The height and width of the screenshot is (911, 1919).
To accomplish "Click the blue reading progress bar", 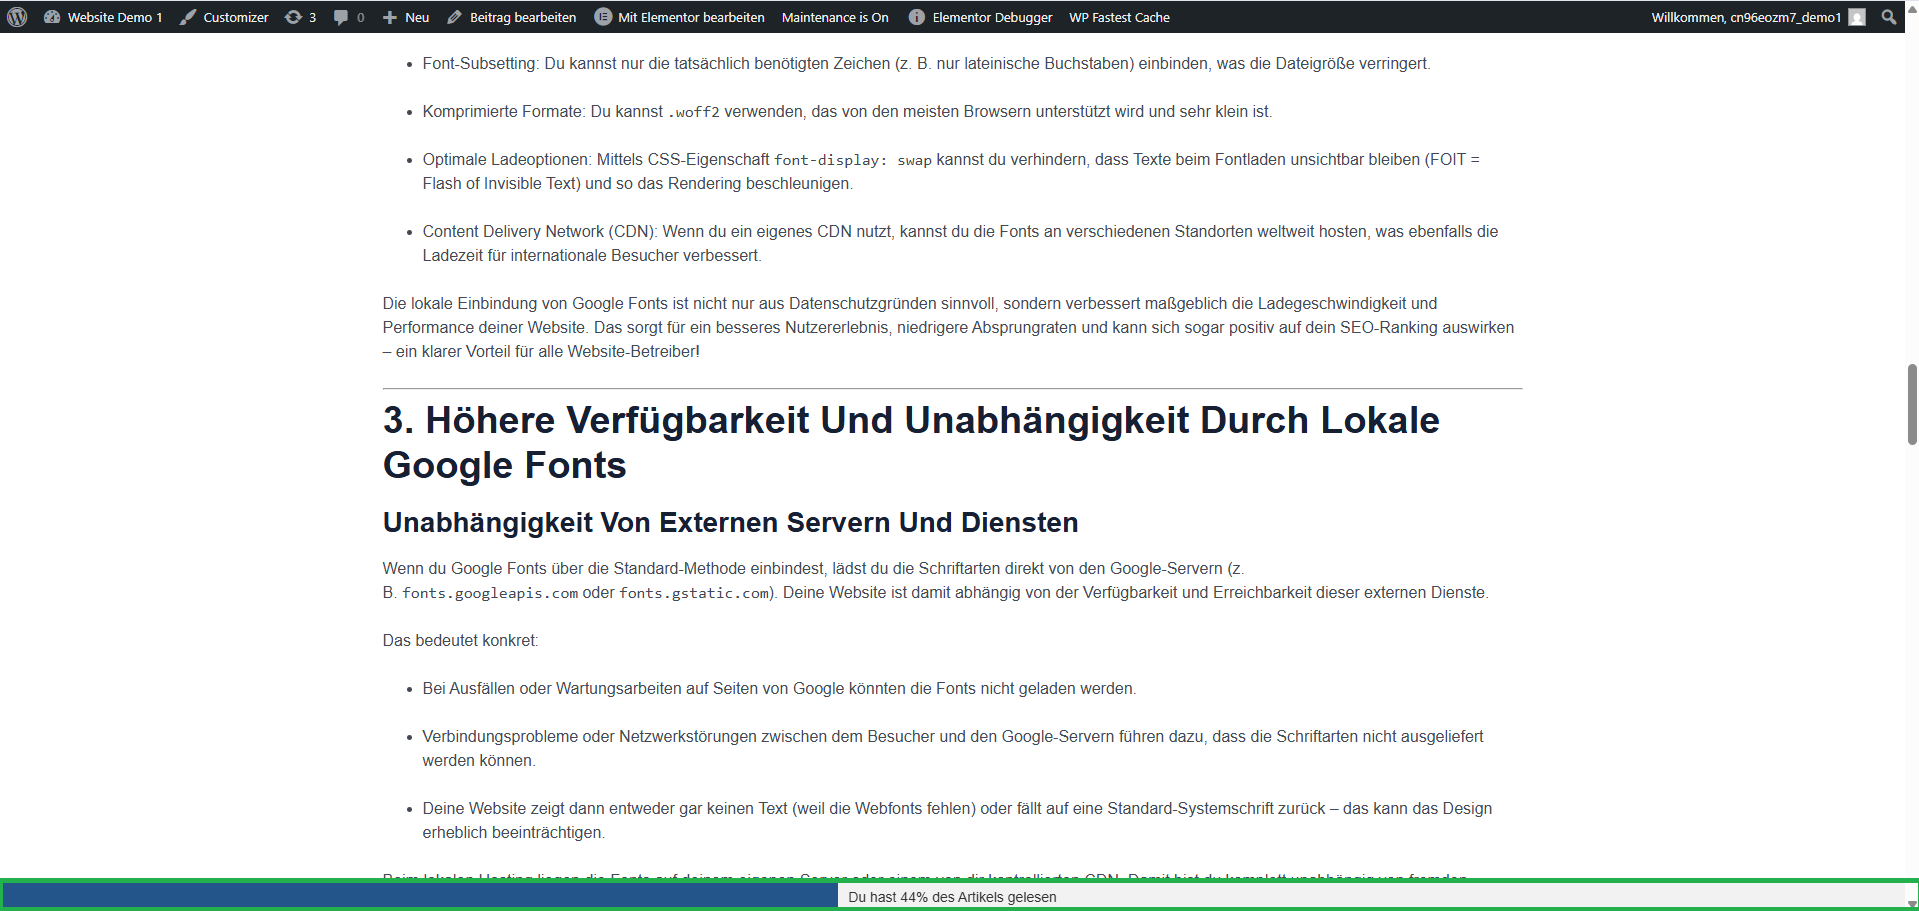I will (x=420, y=896).
